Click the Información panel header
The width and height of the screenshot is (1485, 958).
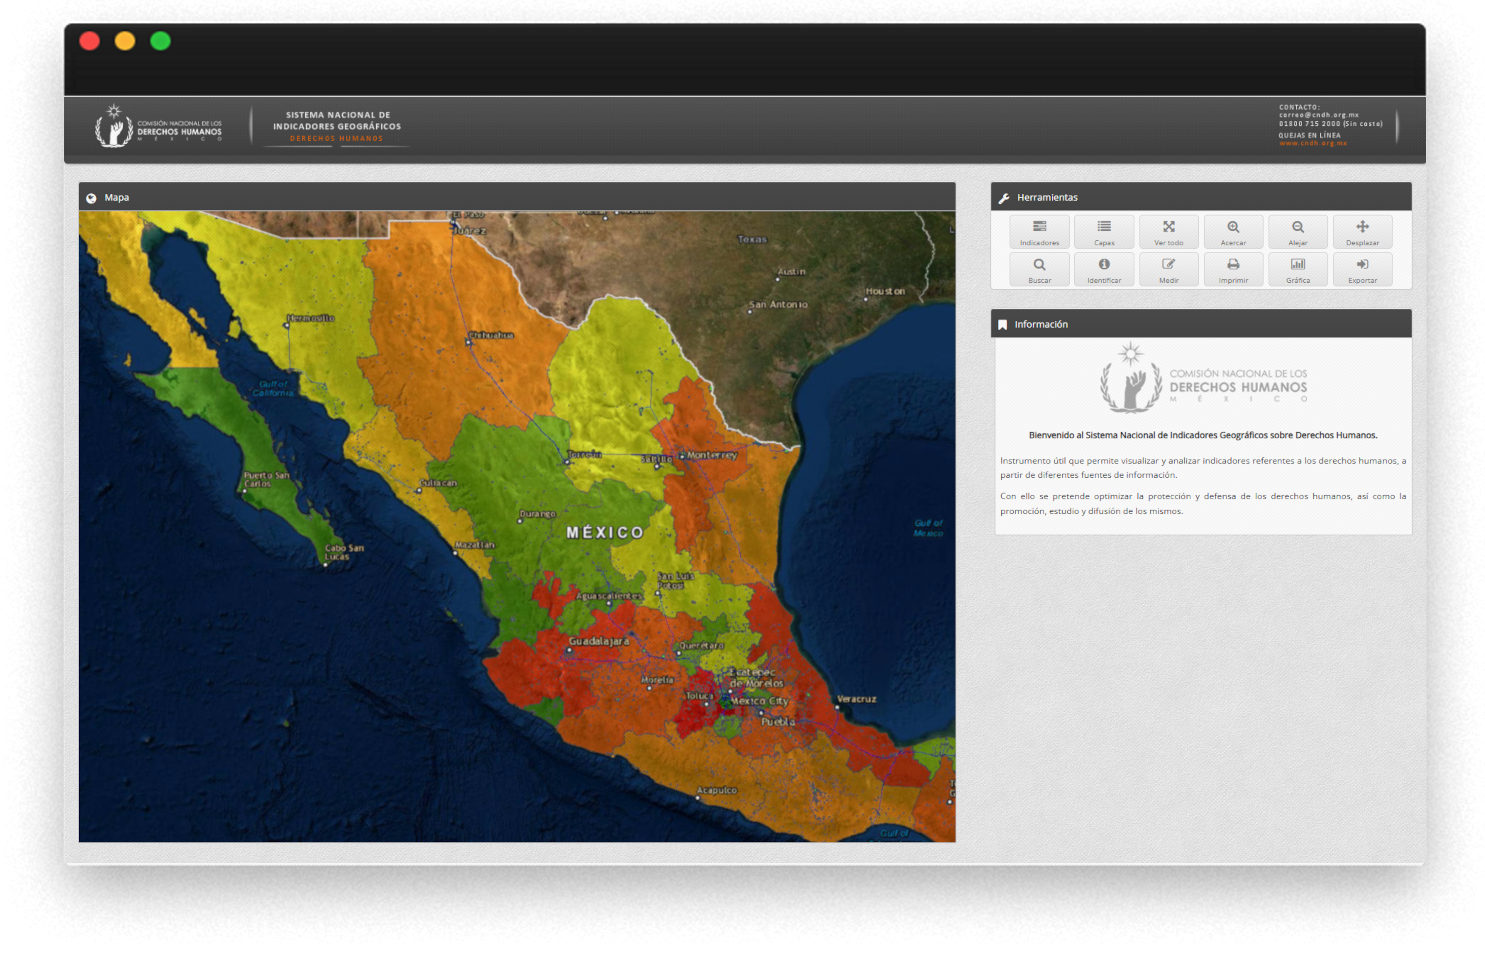click(1200, 324)
